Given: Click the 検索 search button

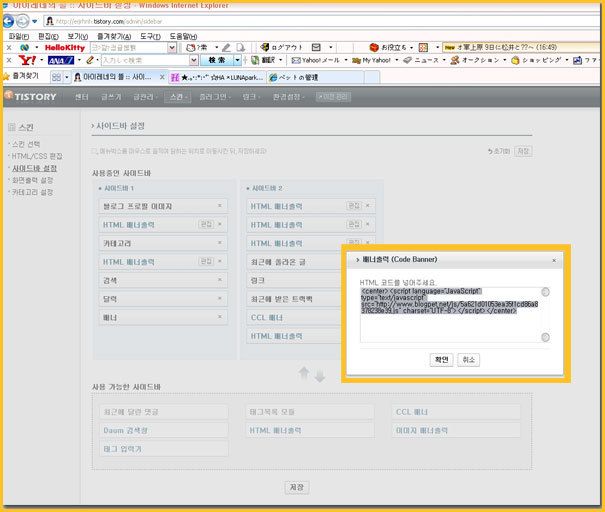Looking at the screenshot, I should [217, 60].
